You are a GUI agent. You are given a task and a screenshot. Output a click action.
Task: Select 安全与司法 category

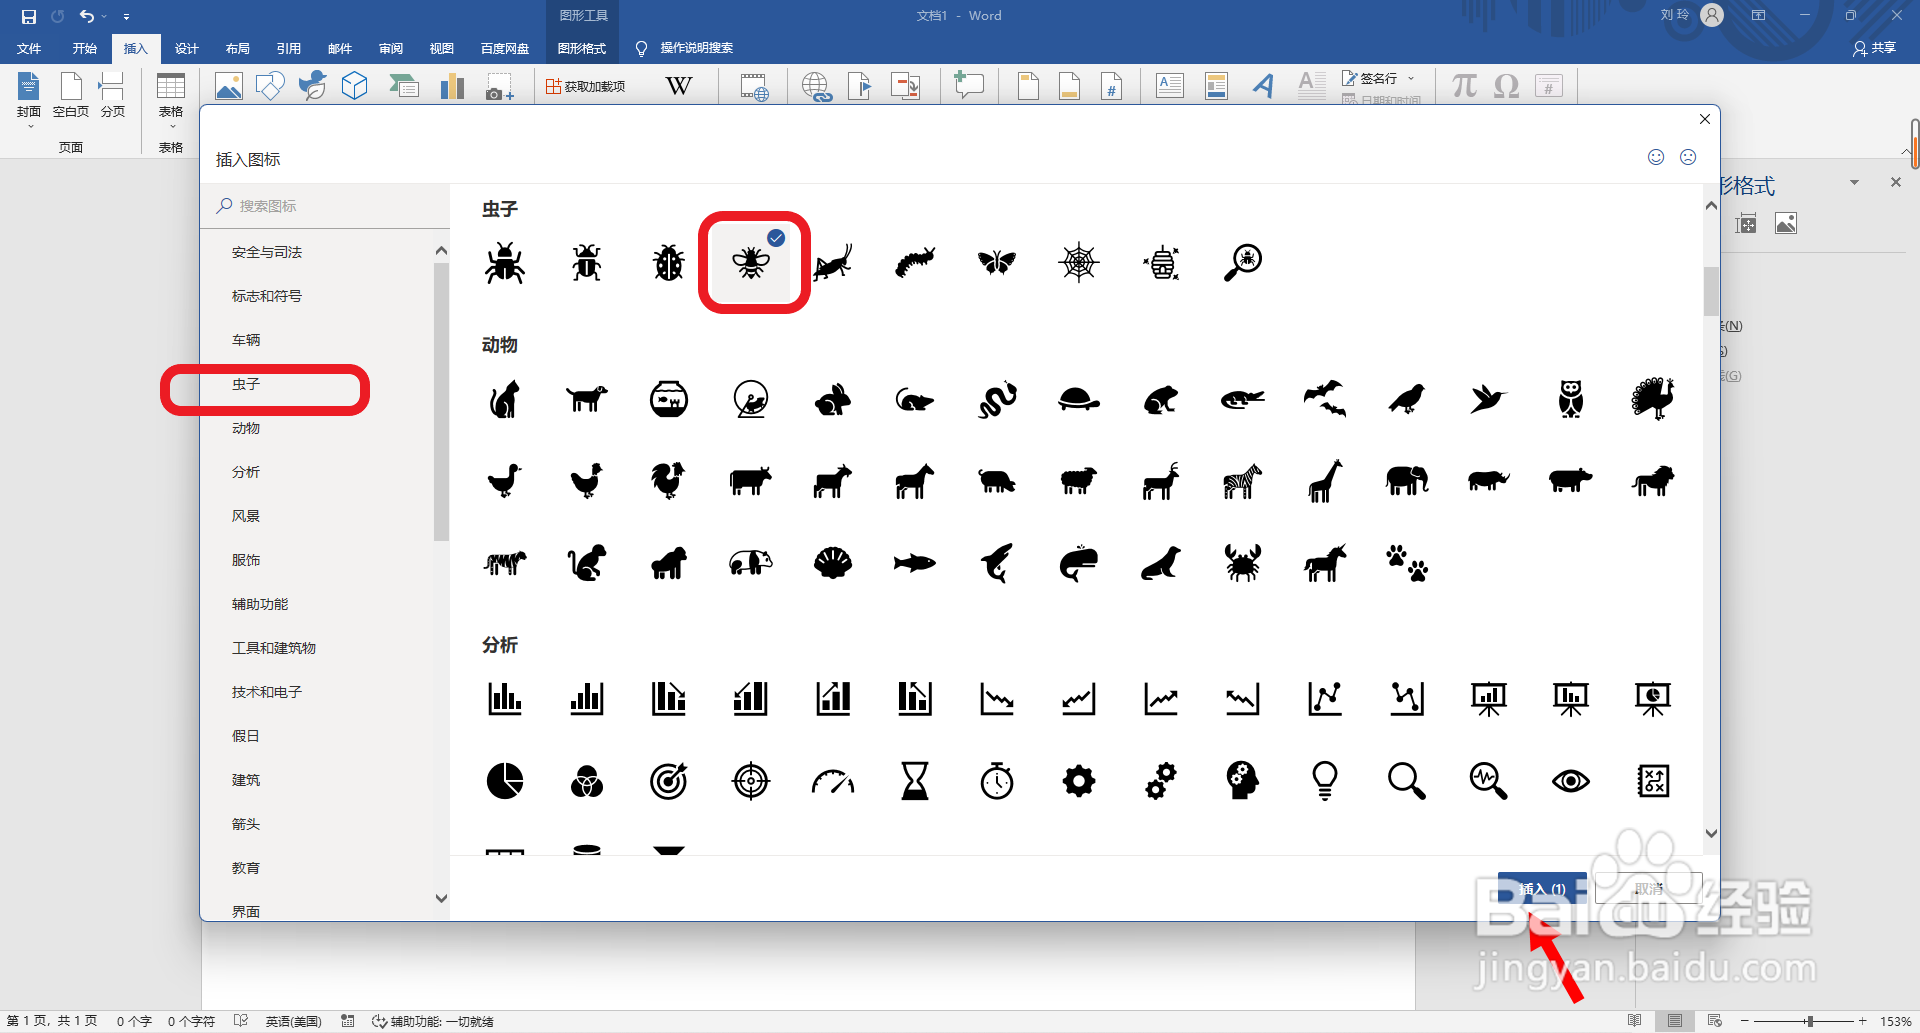click(x=267, y=252)
